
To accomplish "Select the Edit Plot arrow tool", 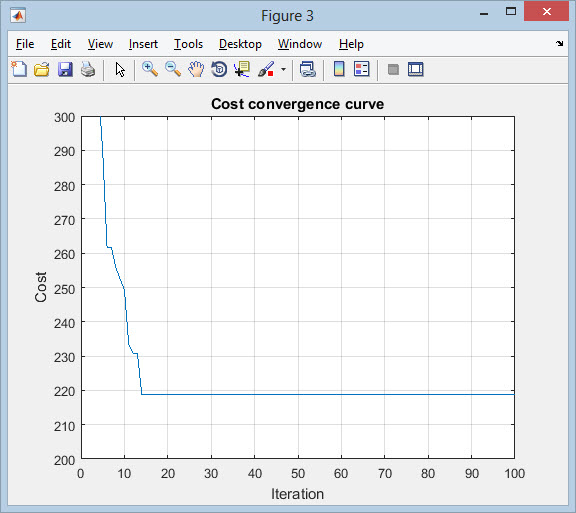I will click(120, 69).
